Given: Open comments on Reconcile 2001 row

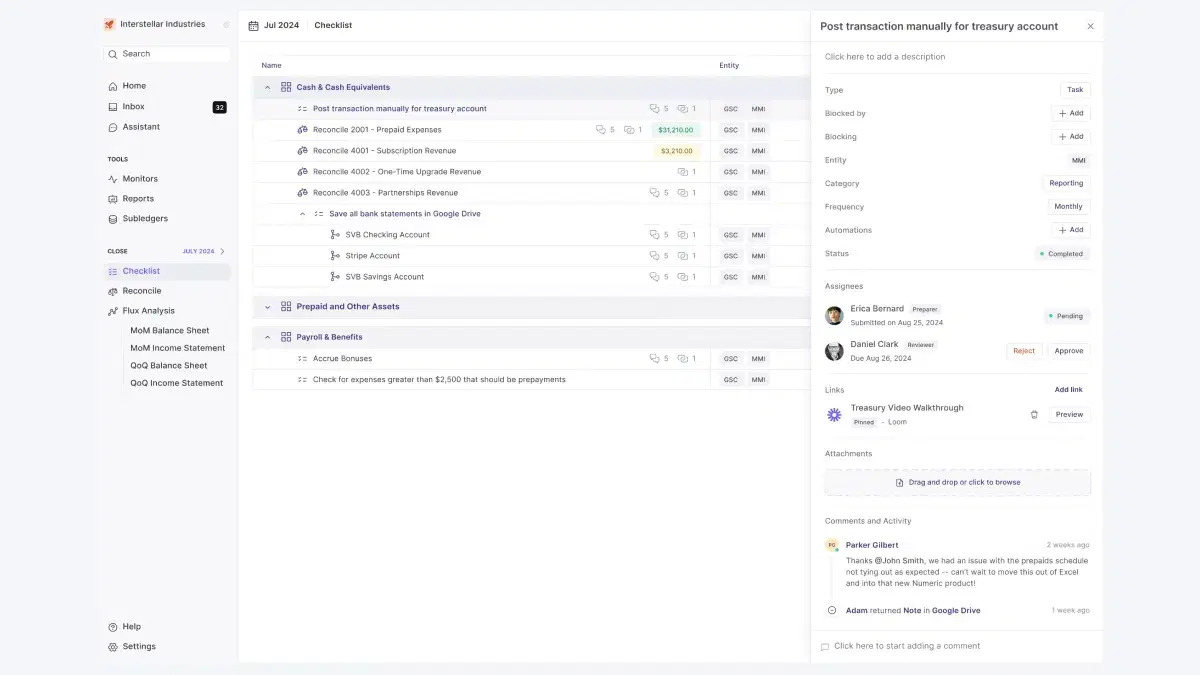Looking at the screenshot, I should click(606, 130).
